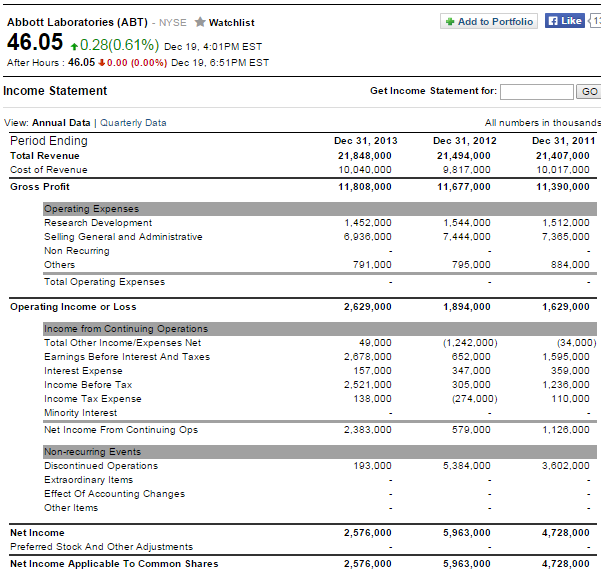Image resolution: width=601 pixels, height=576 pixels.
Task: Click the Other Items row label
Action: [x=71, y=508]
